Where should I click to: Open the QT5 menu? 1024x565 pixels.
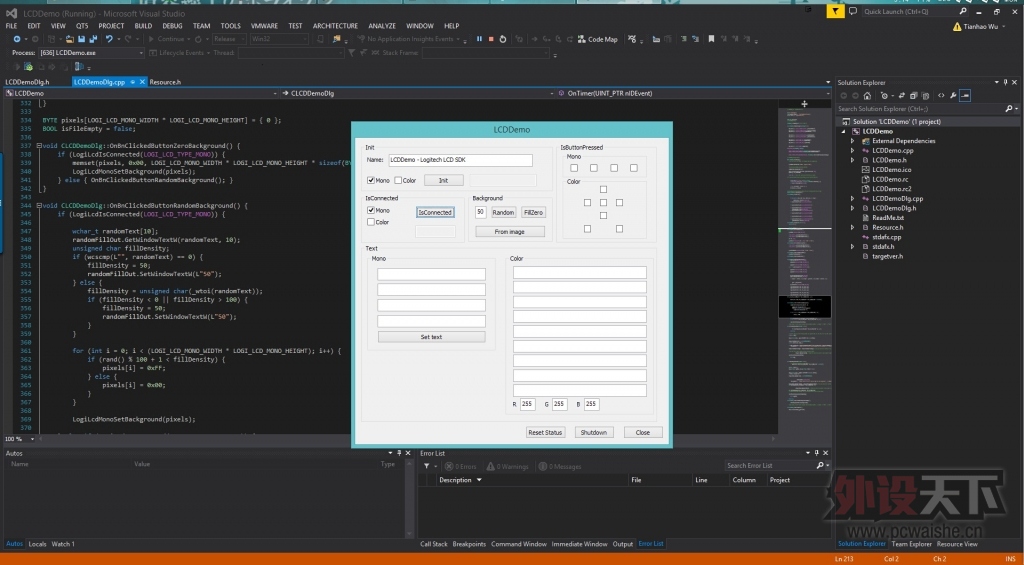point(82,26)
